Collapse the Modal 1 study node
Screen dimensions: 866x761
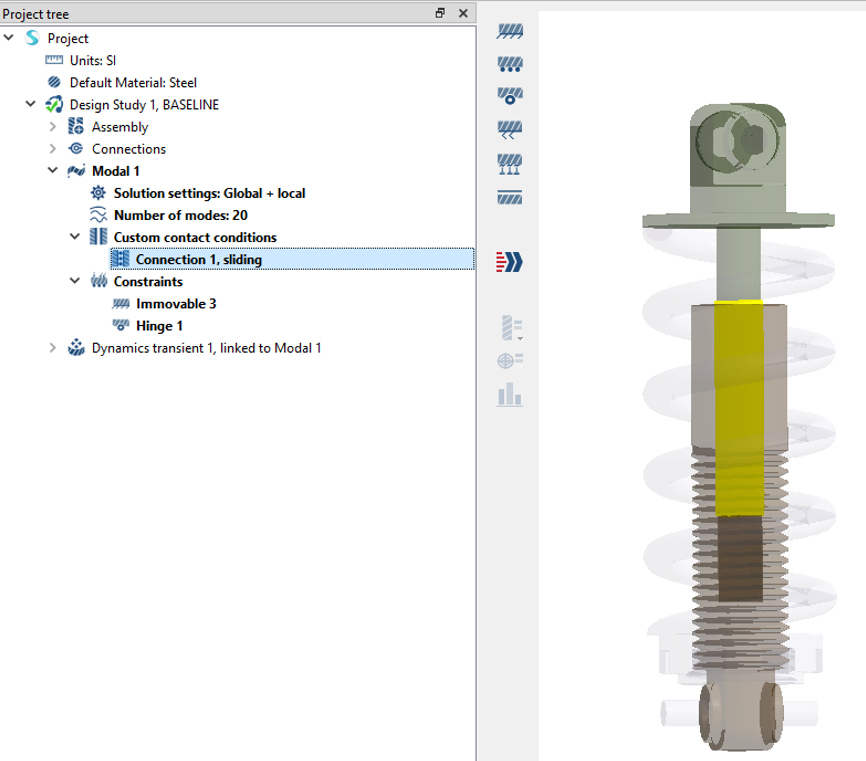[53, 171]
